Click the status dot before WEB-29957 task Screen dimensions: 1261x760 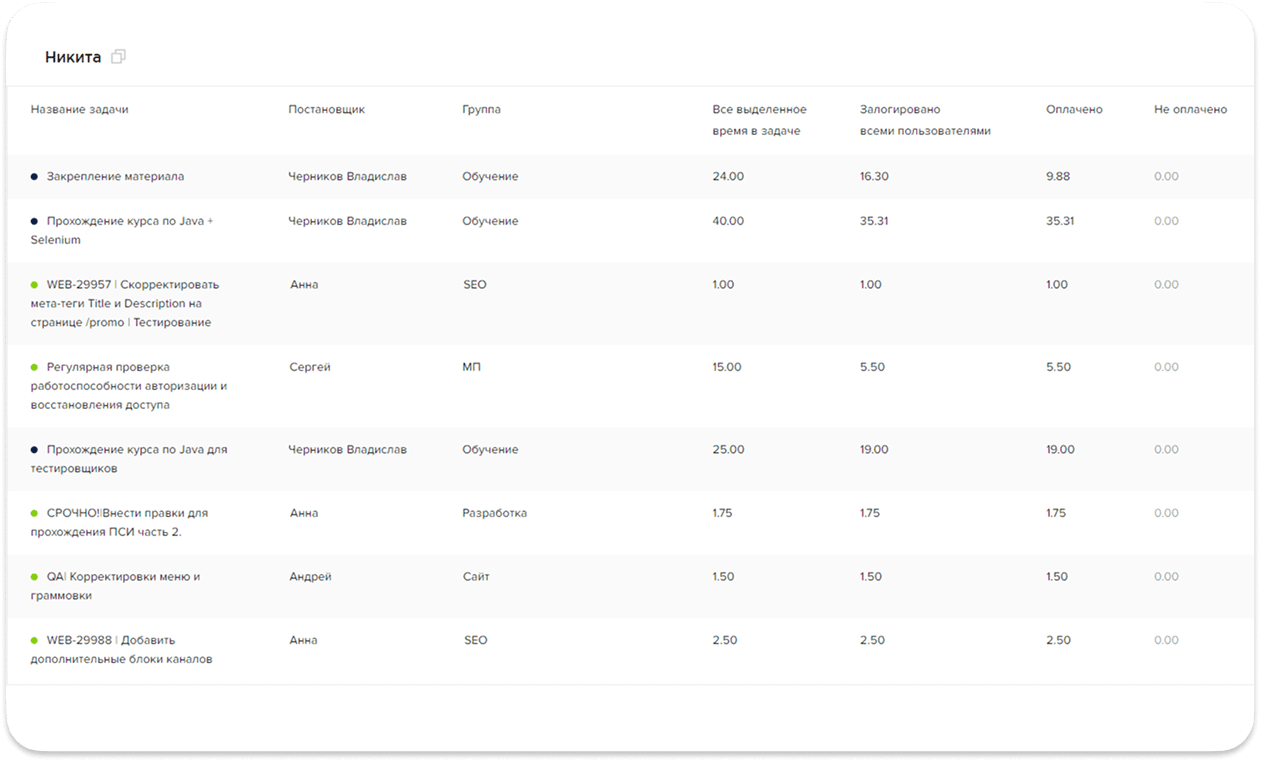(34, 285)
